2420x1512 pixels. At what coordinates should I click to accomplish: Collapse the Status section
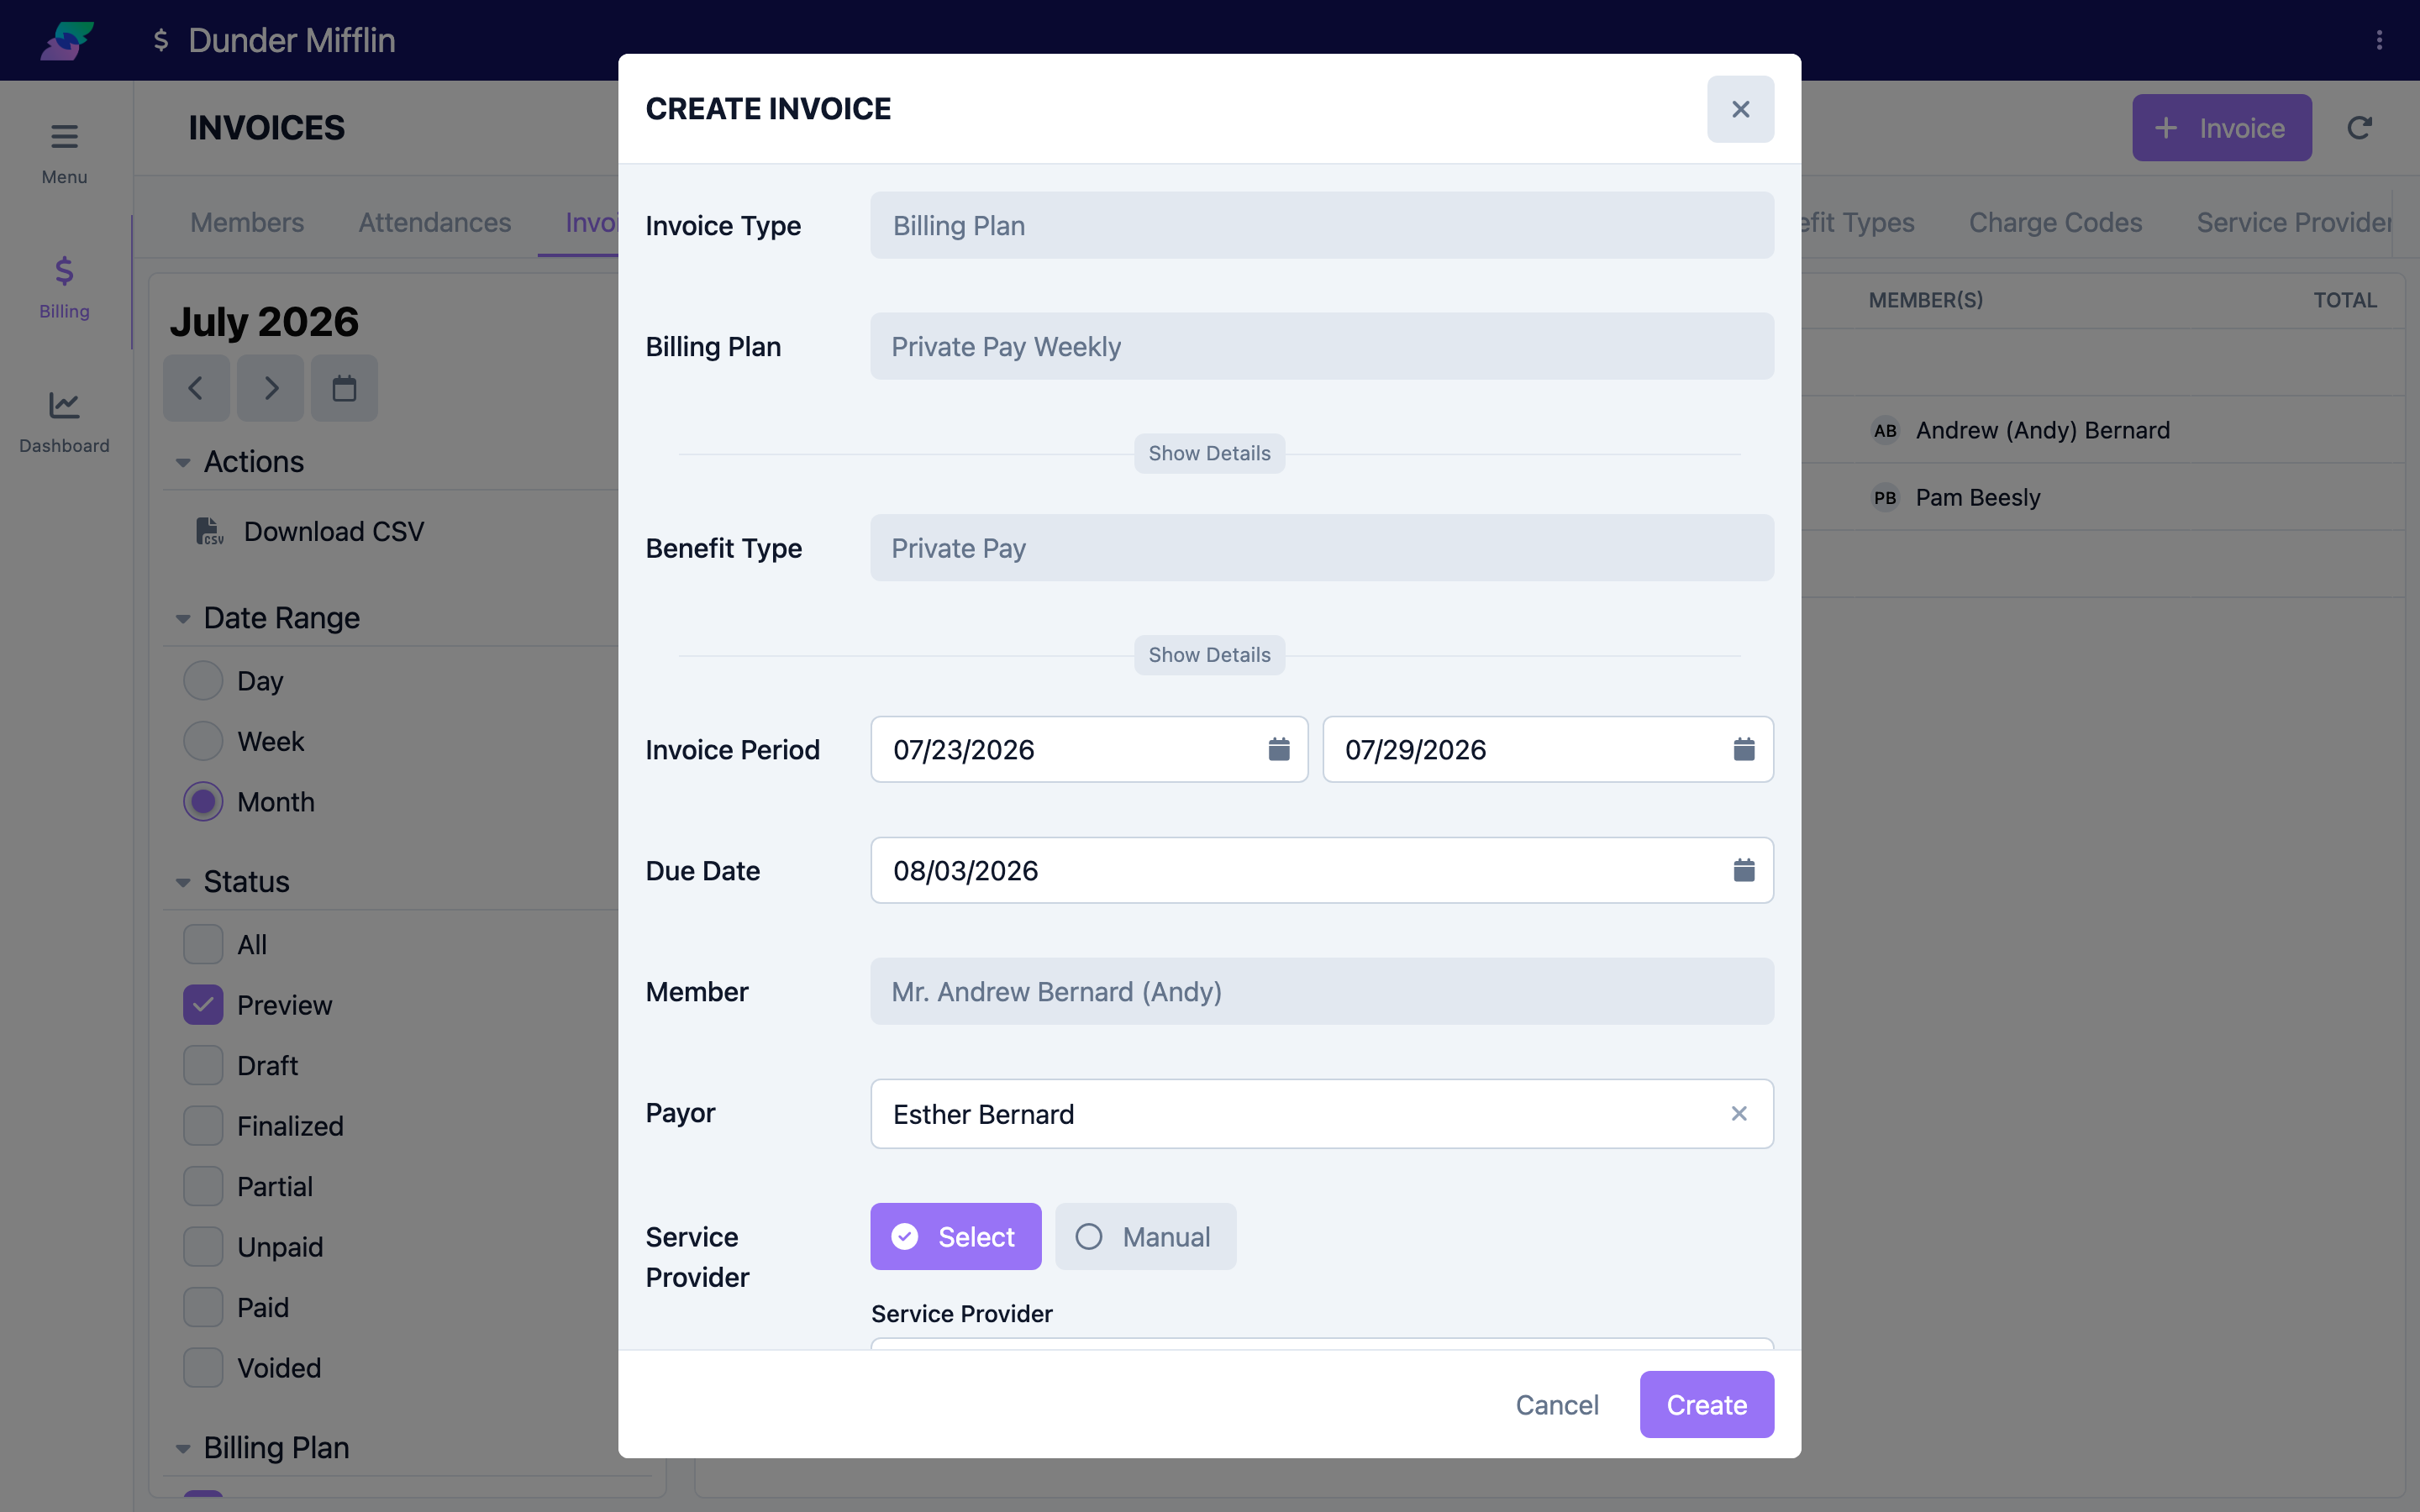[183, 882]
